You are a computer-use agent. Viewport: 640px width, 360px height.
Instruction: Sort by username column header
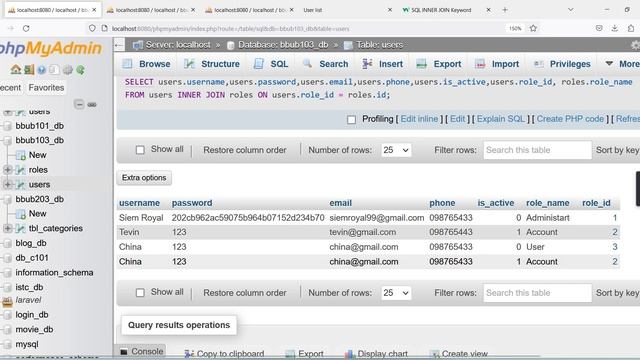click(139, 203)
